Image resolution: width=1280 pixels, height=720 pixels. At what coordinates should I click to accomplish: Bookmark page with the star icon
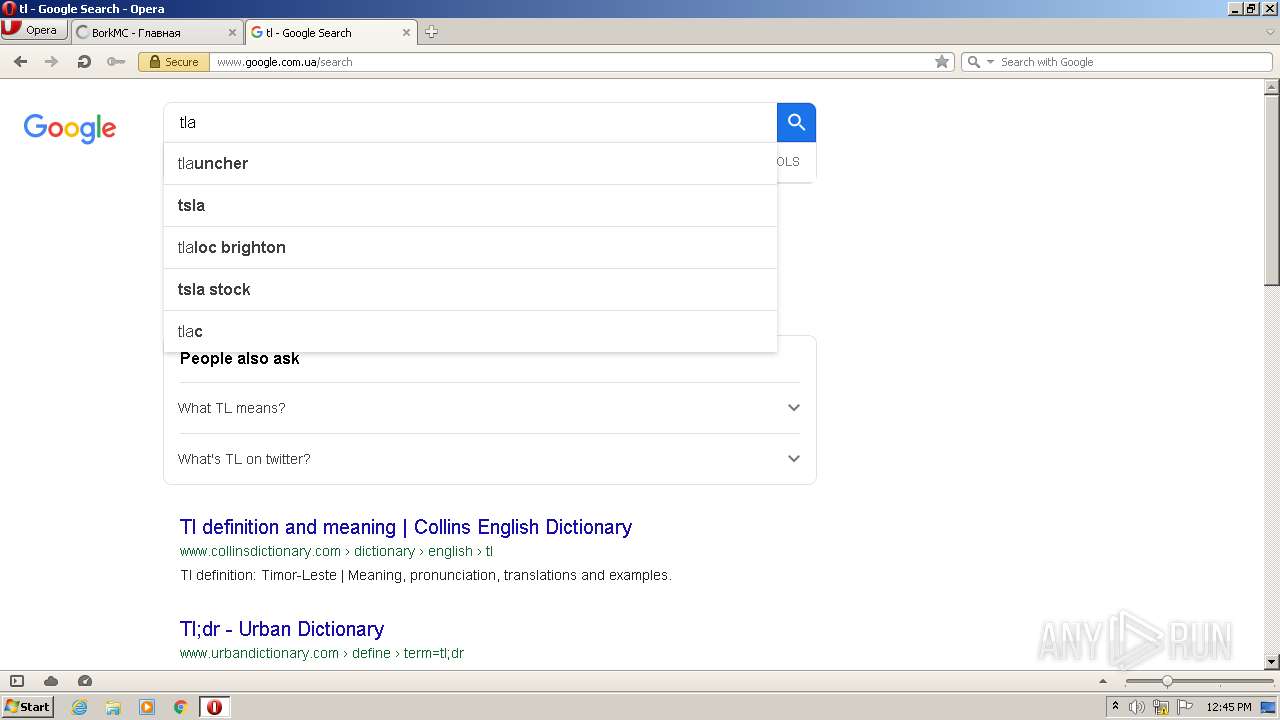[941, 62]
